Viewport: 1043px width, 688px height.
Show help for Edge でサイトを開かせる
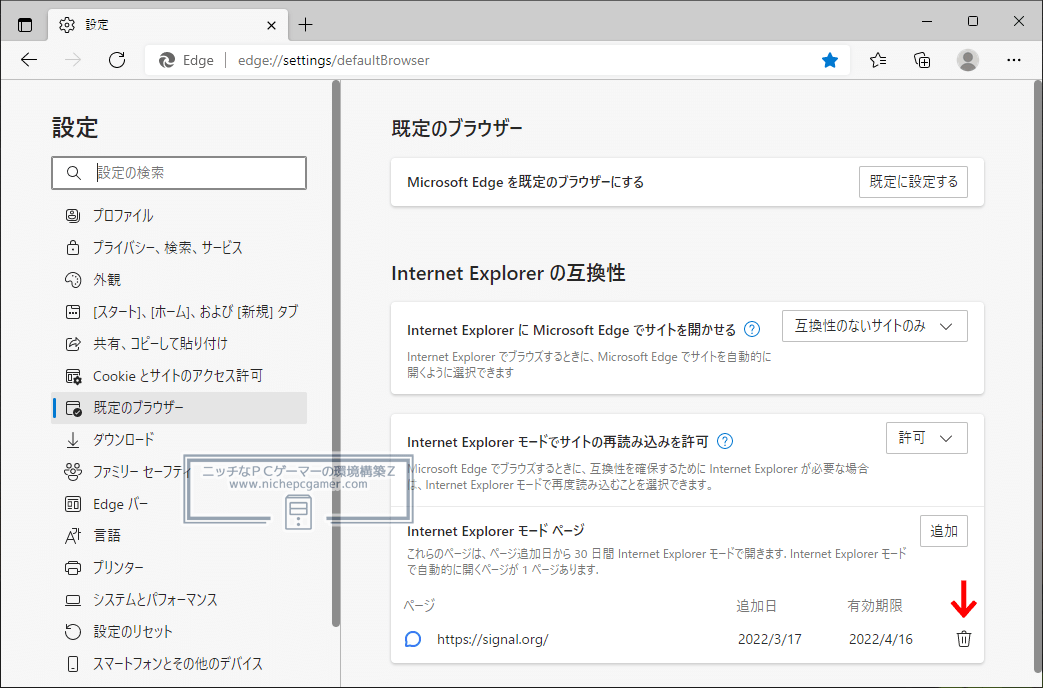tap(752, 329)
